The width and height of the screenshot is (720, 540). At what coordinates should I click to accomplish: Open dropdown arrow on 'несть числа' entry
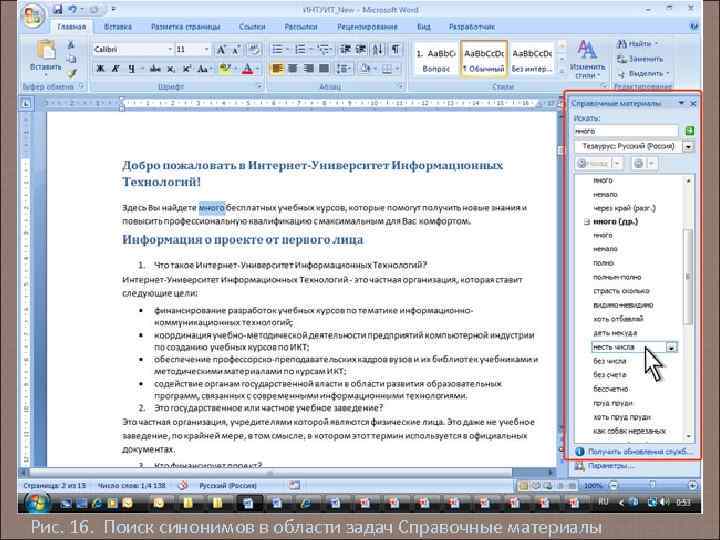pos(672,348)
